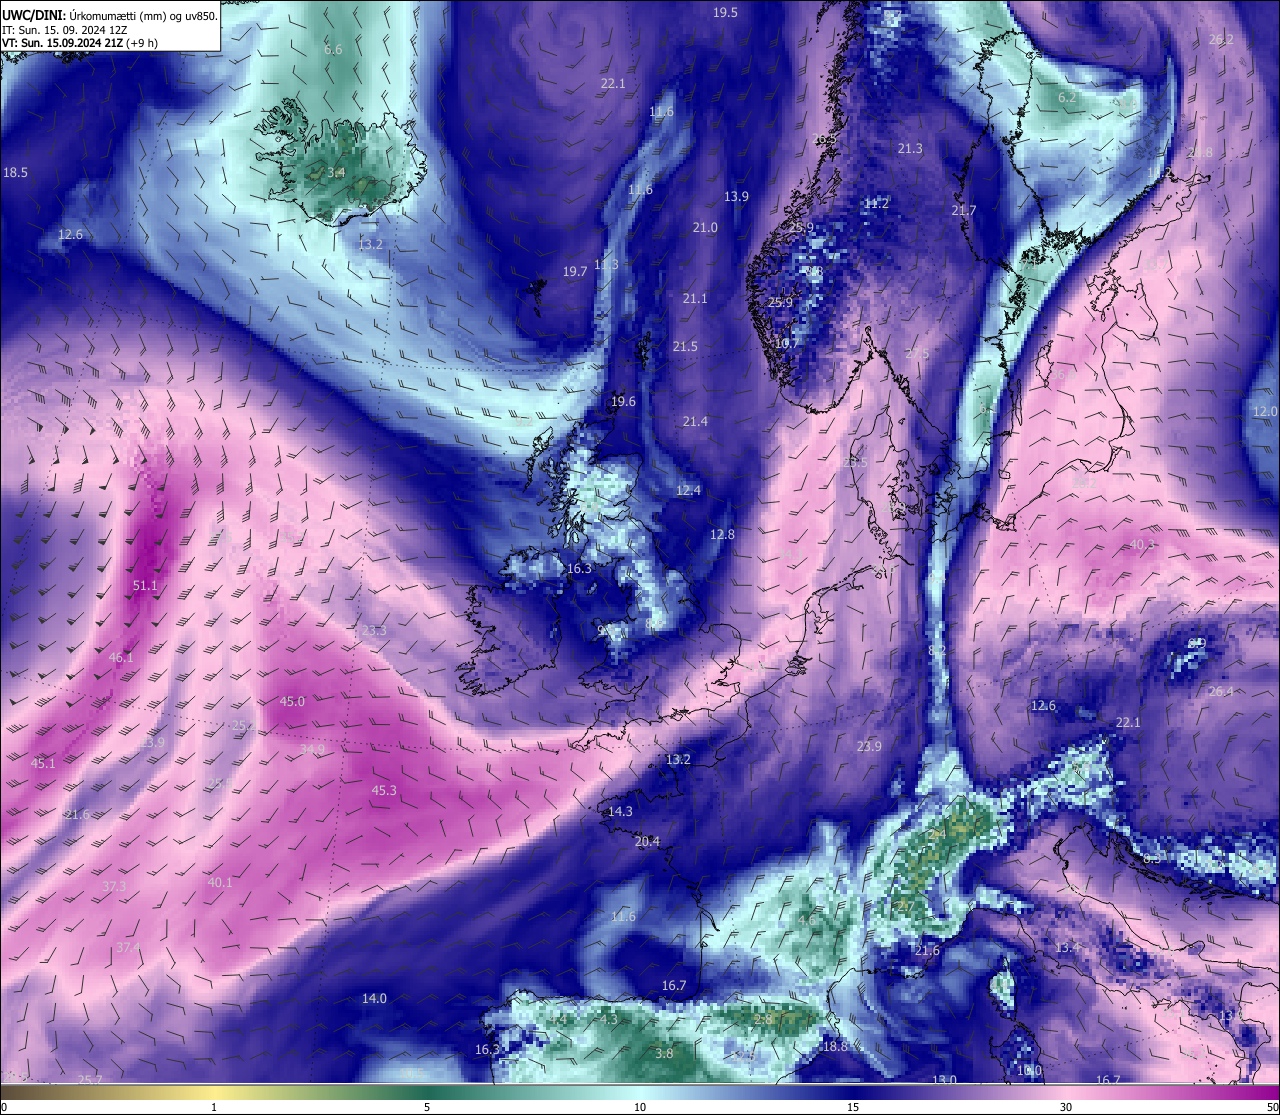Click the legend tick labeled 10
Image resolution: width=1280 pixels, height=1115 pixels.
click(x=640, y=1107)
